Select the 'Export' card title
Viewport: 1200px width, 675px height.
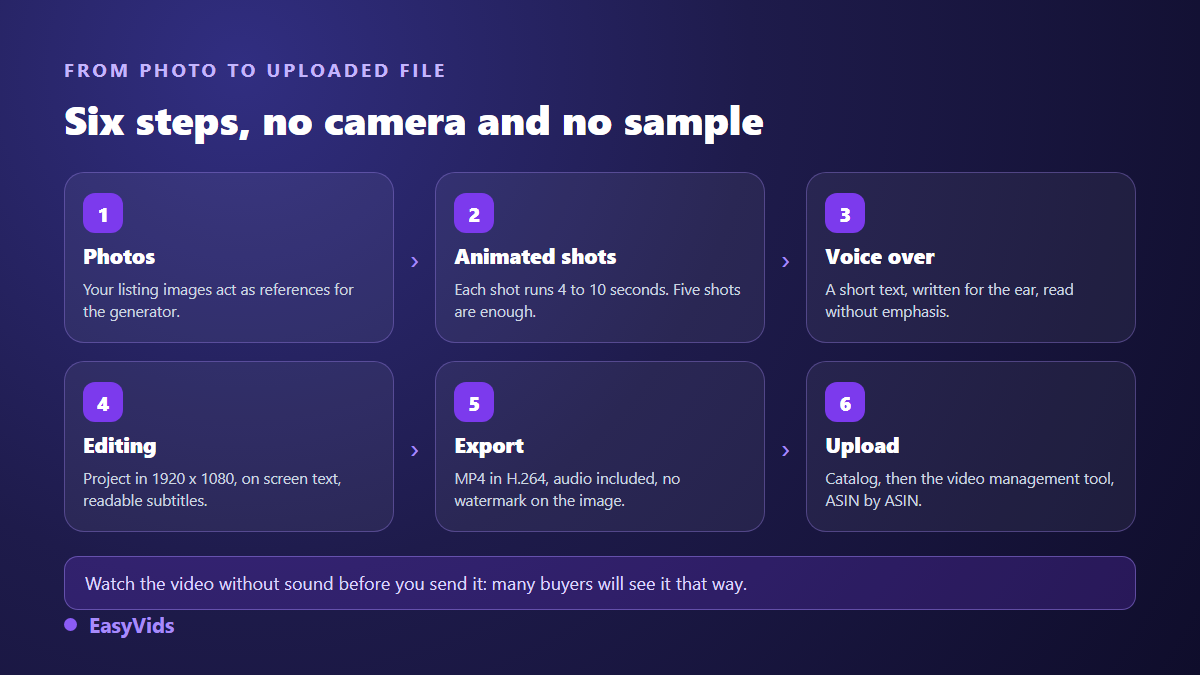pyautogui.click(x=489, y=446)
